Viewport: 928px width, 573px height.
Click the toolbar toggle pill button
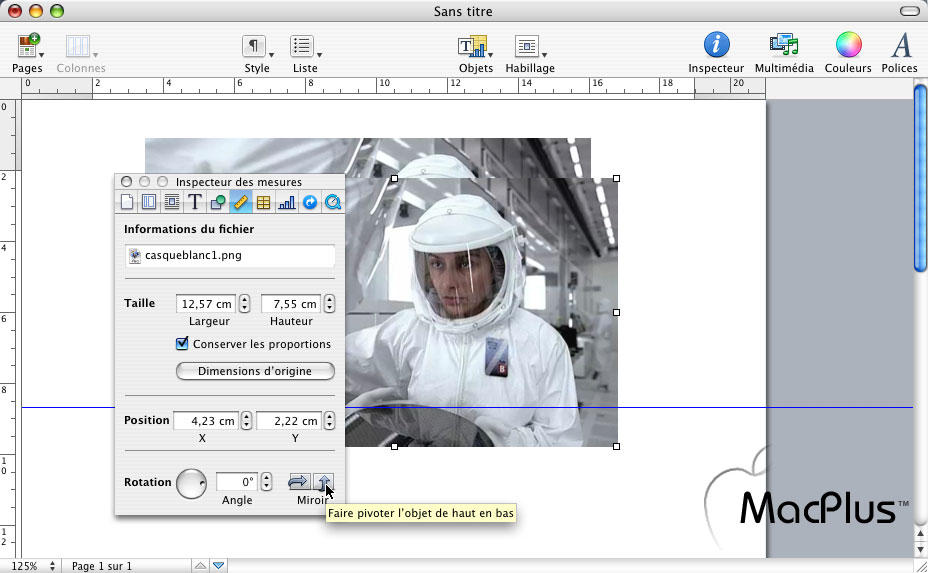pos(910,11)
